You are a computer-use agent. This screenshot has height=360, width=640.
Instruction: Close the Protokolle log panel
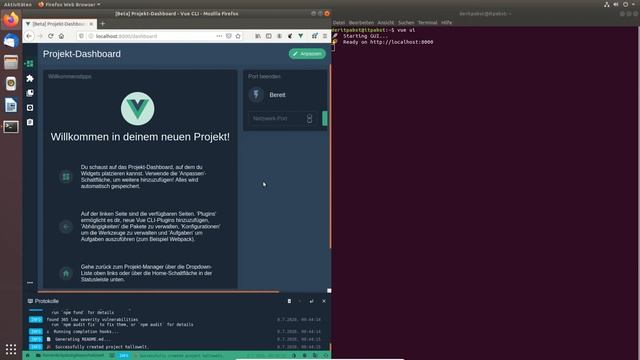[324, 301]
